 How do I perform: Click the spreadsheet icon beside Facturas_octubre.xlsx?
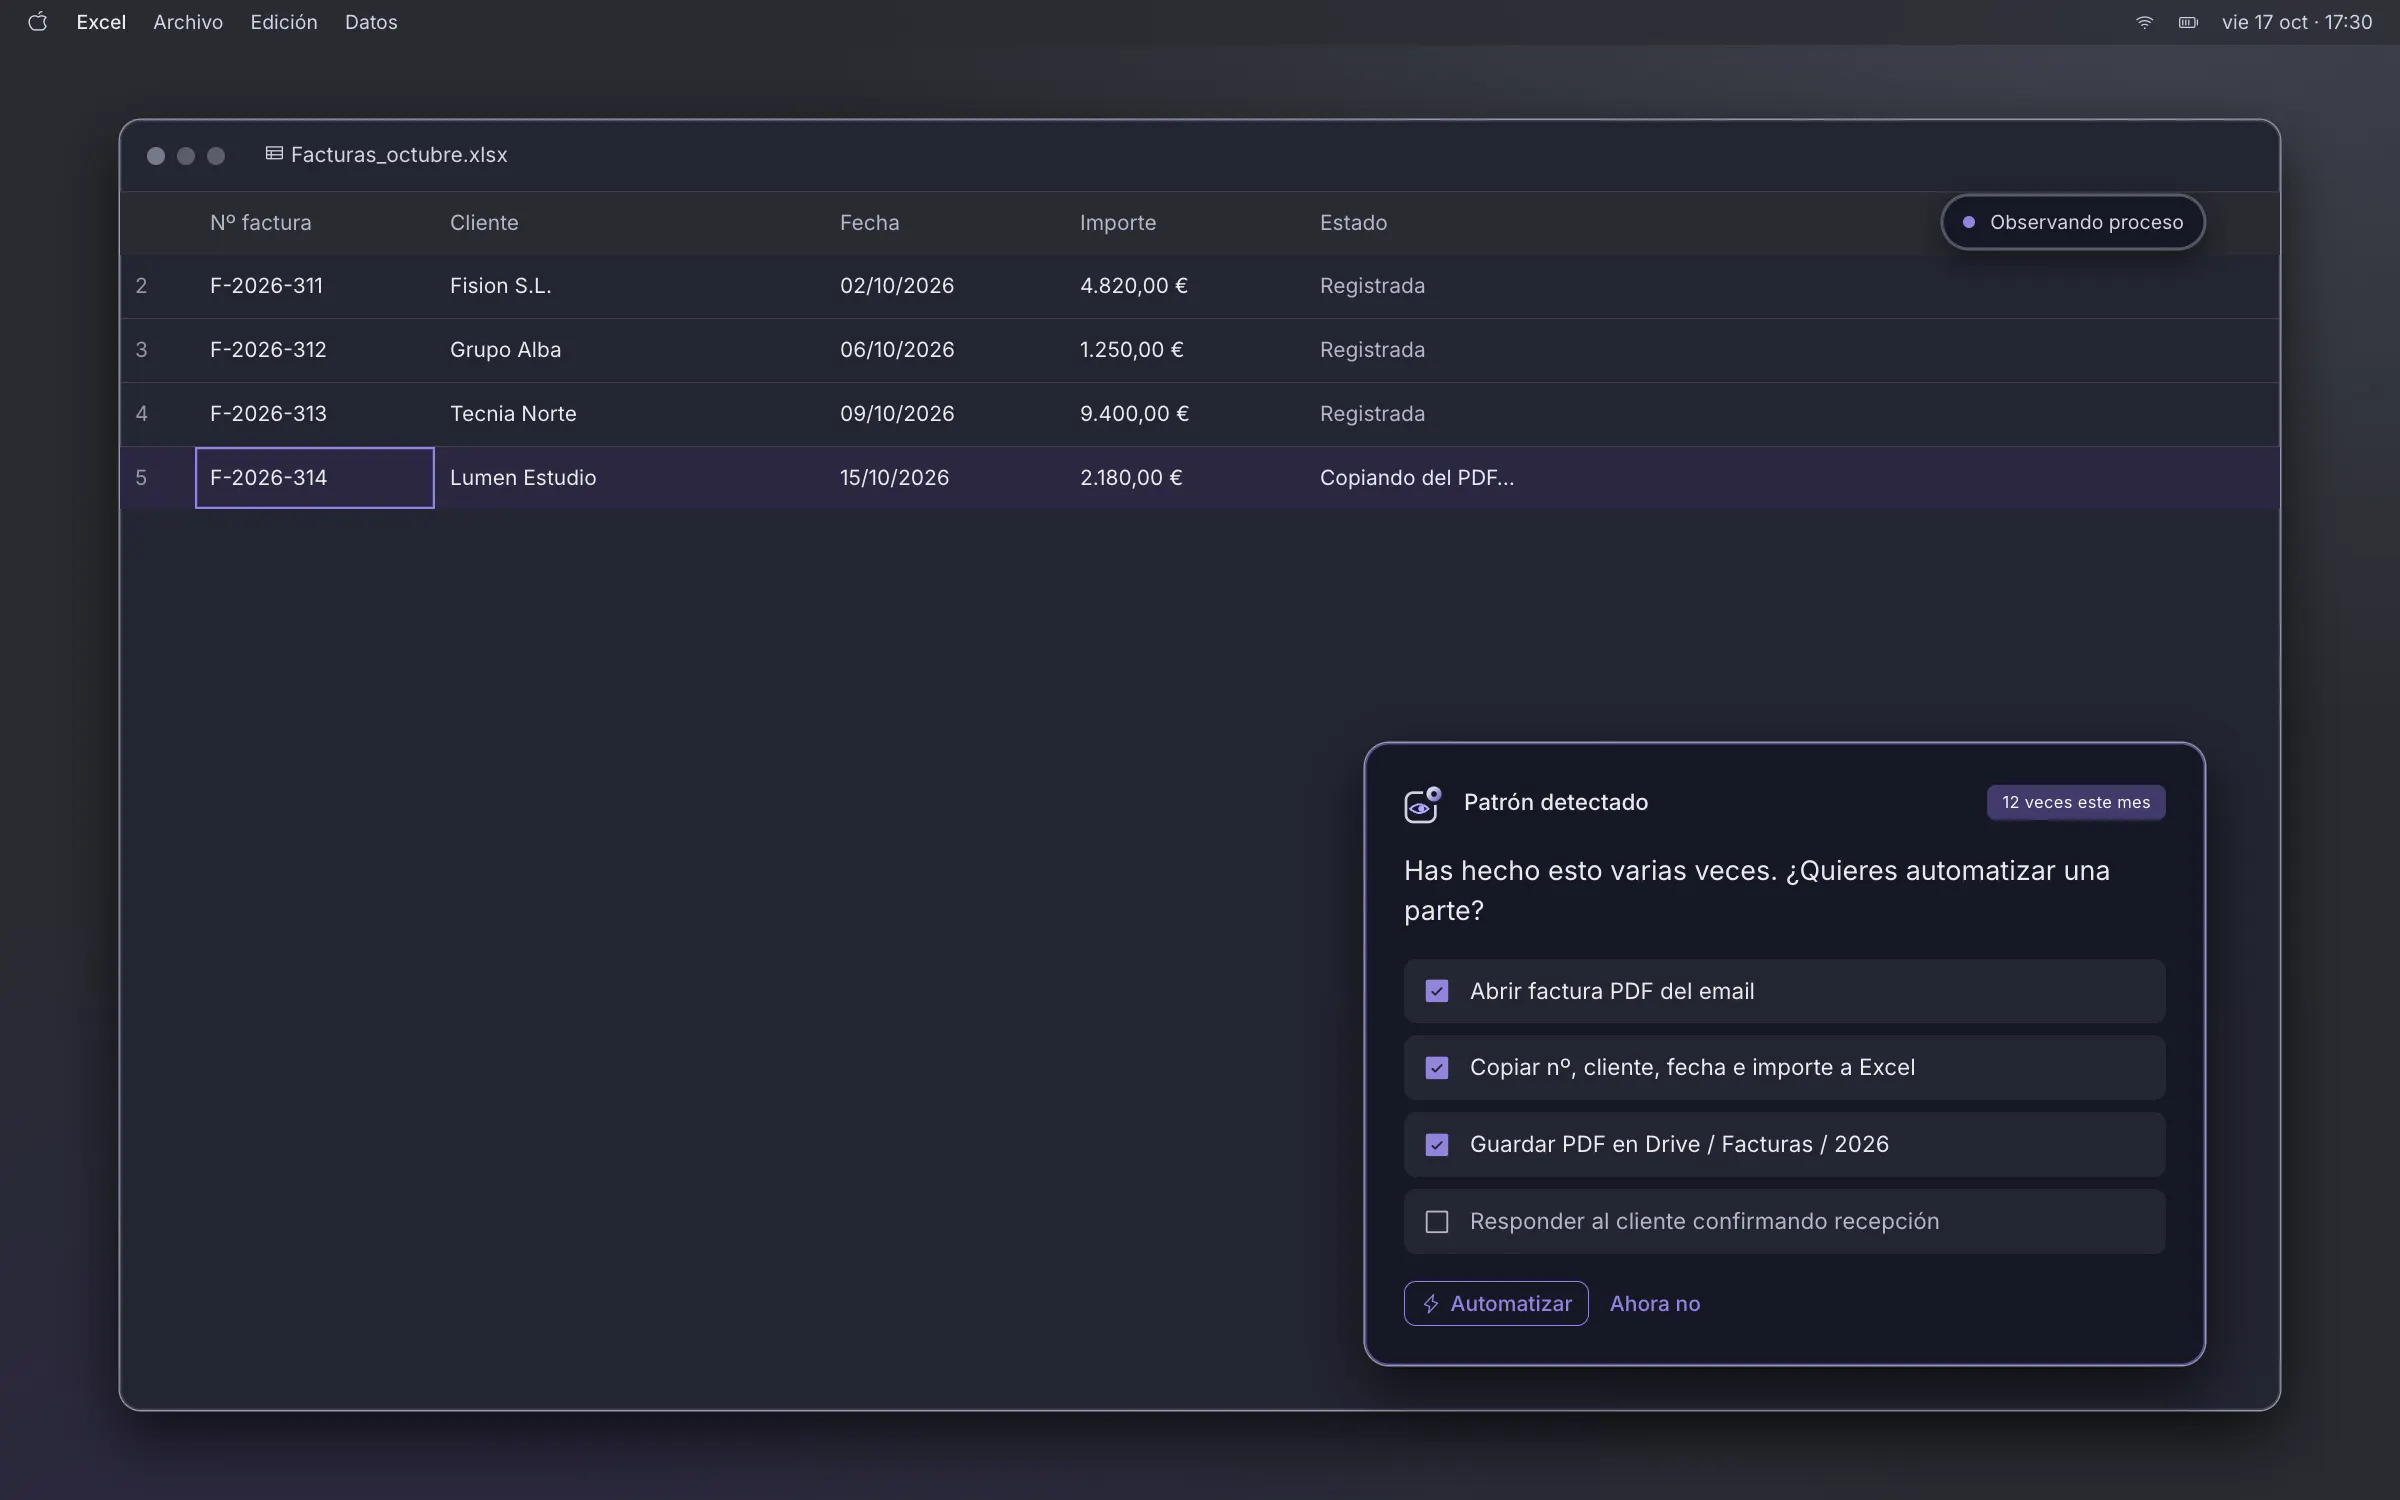(x=274, y=154)
